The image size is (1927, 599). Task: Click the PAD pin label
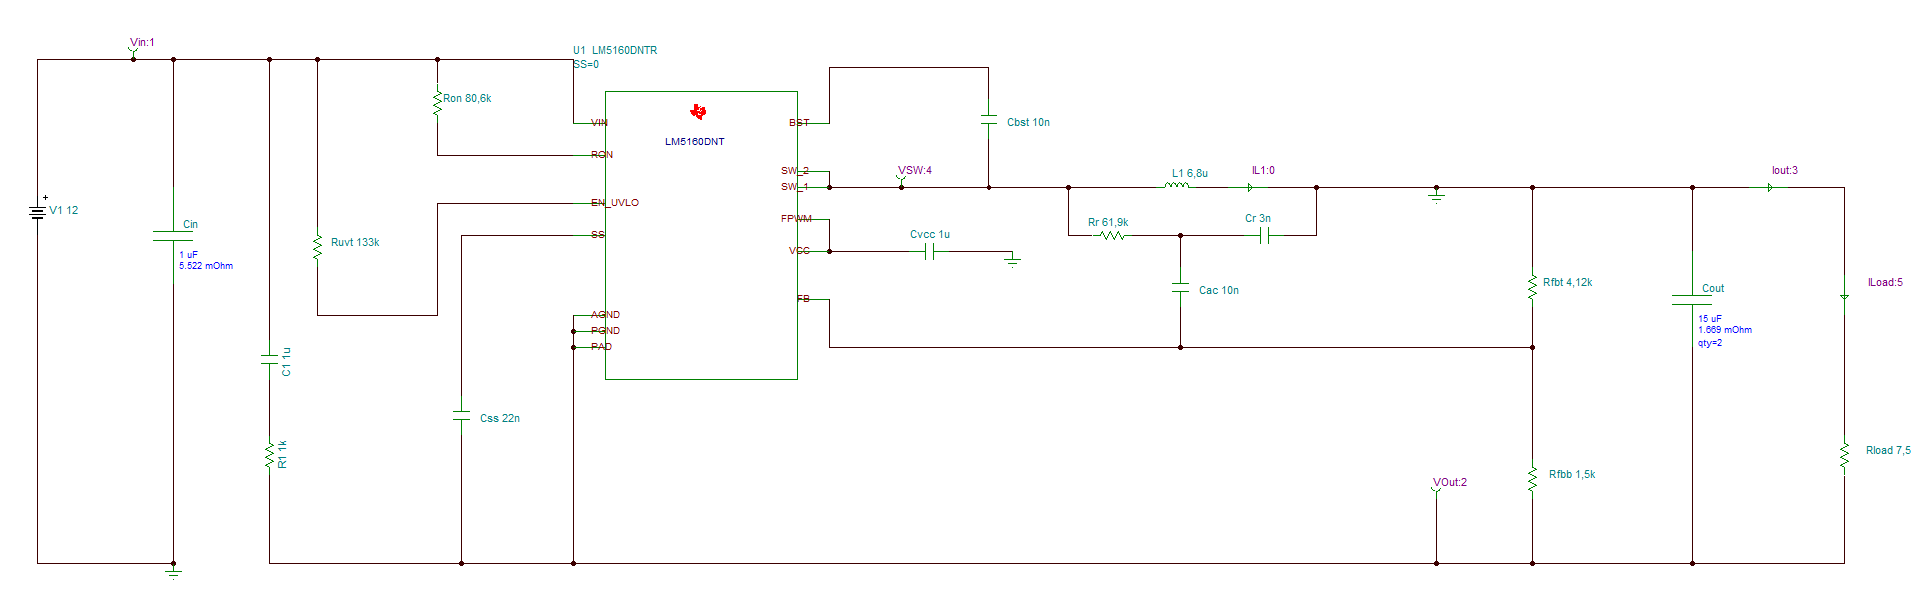pos(601,347)
